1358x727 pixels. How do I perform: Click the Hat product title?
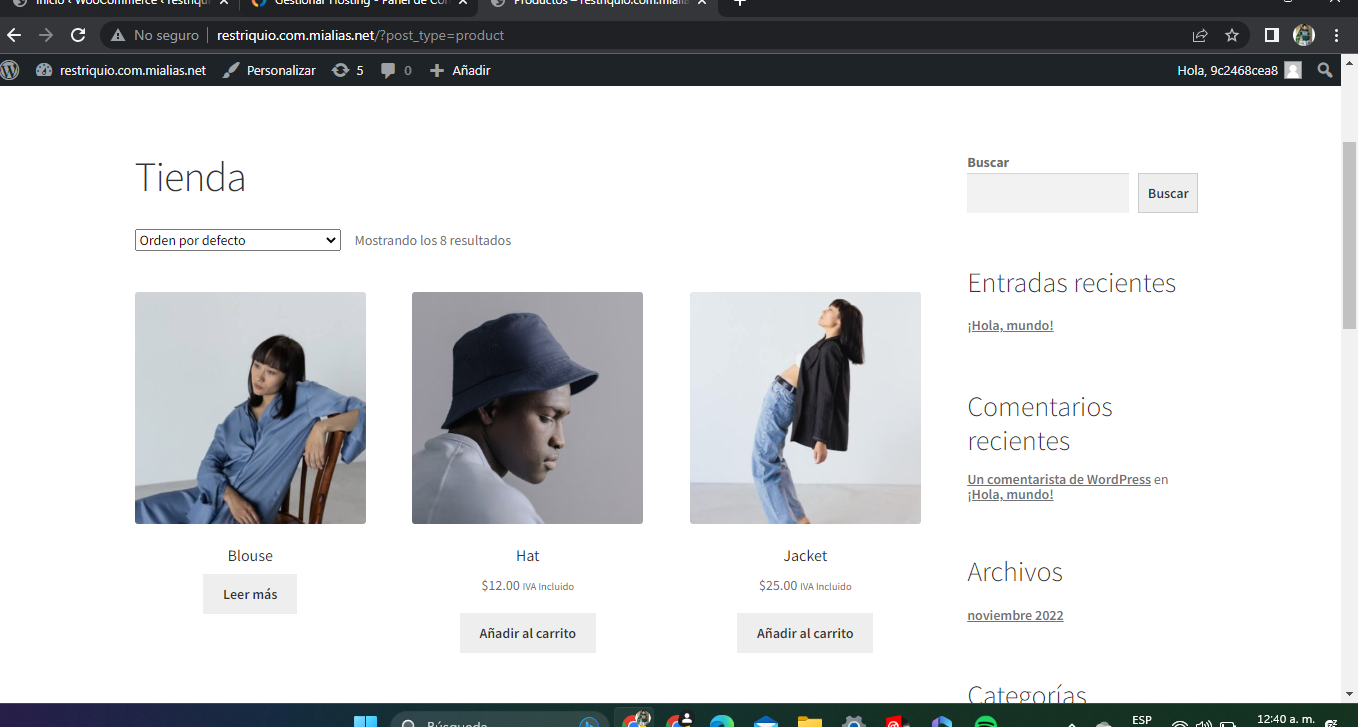click(x=527, y=556)
